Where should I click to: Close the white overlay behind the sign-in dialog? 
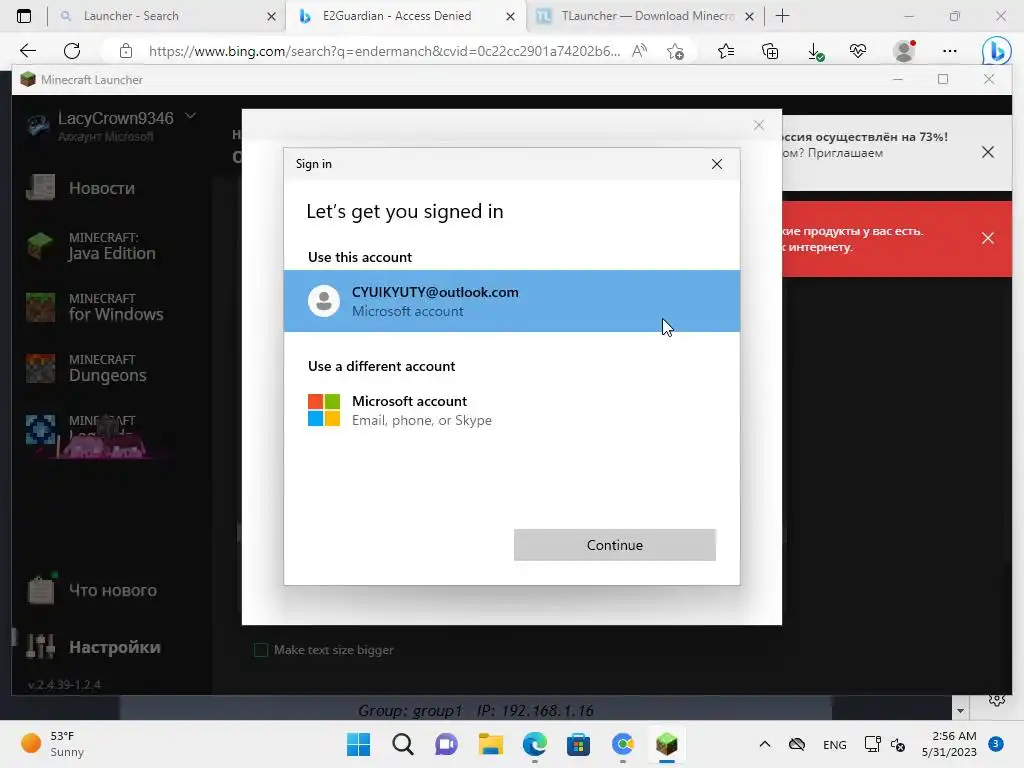tap(758, 125)
